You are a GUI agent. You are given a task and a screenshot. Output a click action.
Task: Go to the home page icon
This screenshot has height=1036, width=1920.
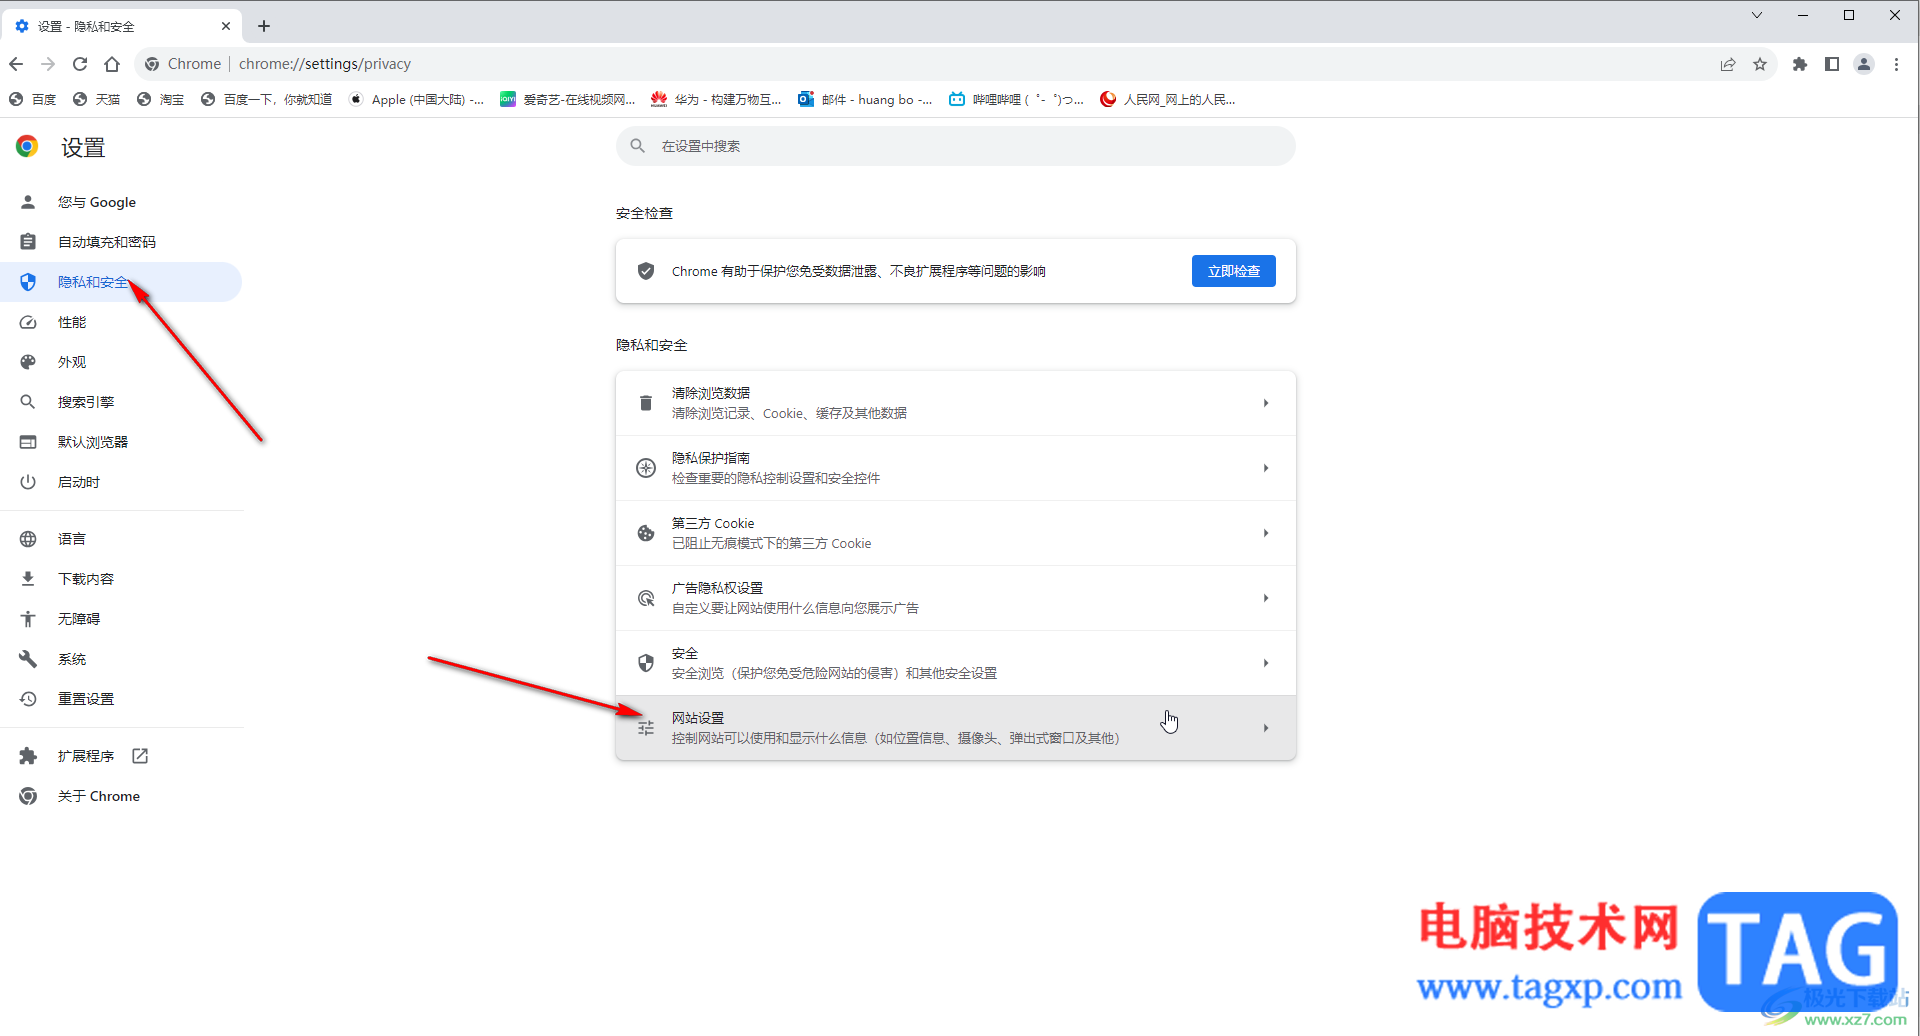(112, 64)
